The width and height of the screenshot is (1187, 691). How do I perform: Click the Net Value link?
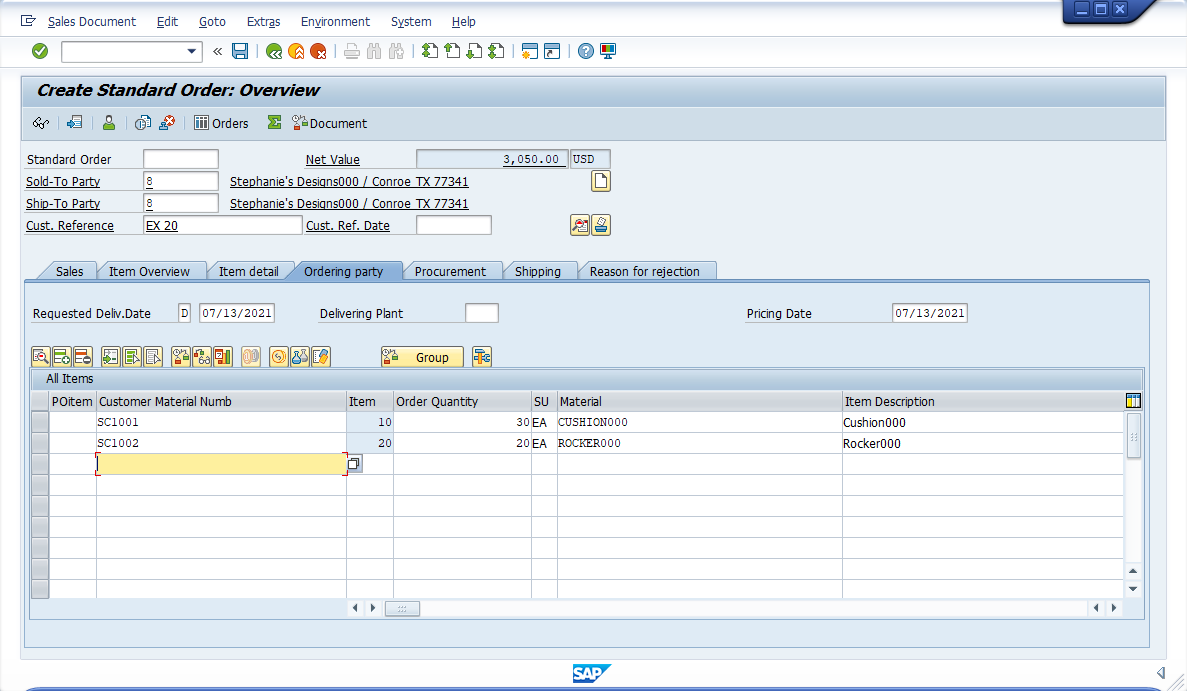(x=332, y=160)
